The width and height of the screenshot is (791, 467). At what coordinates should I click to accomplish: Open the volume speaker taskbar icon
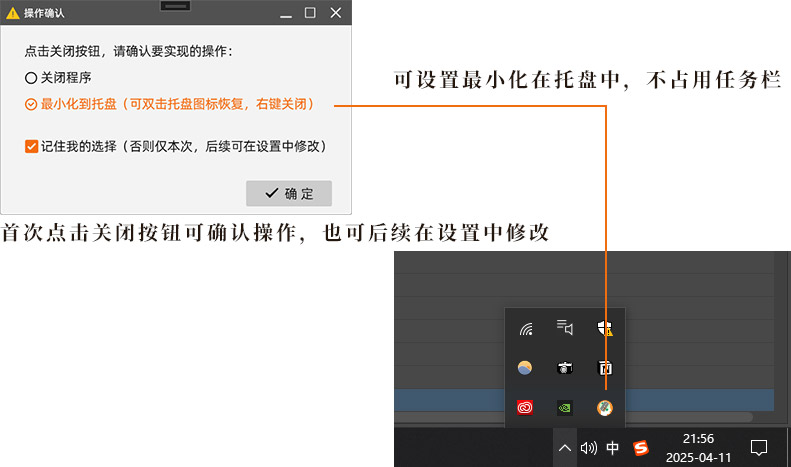(x=588, y=448)
